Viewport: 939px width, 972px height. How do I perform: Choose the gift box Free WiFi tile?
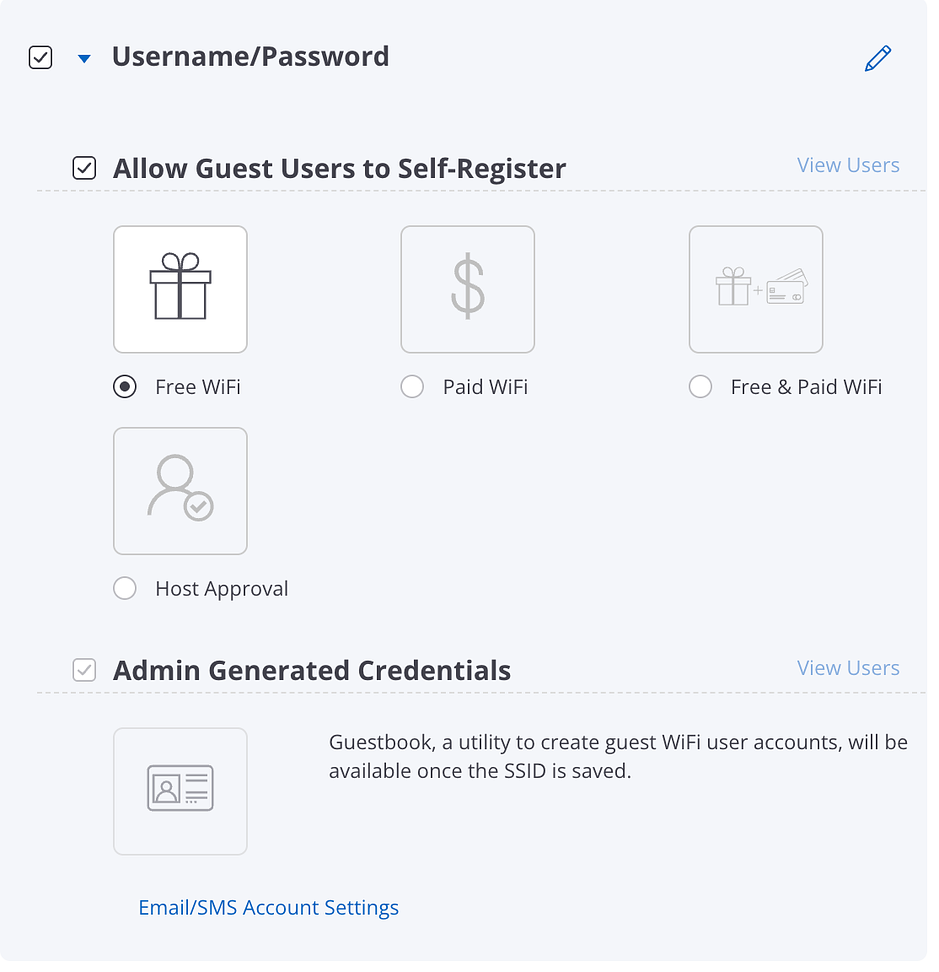point(180,289)
